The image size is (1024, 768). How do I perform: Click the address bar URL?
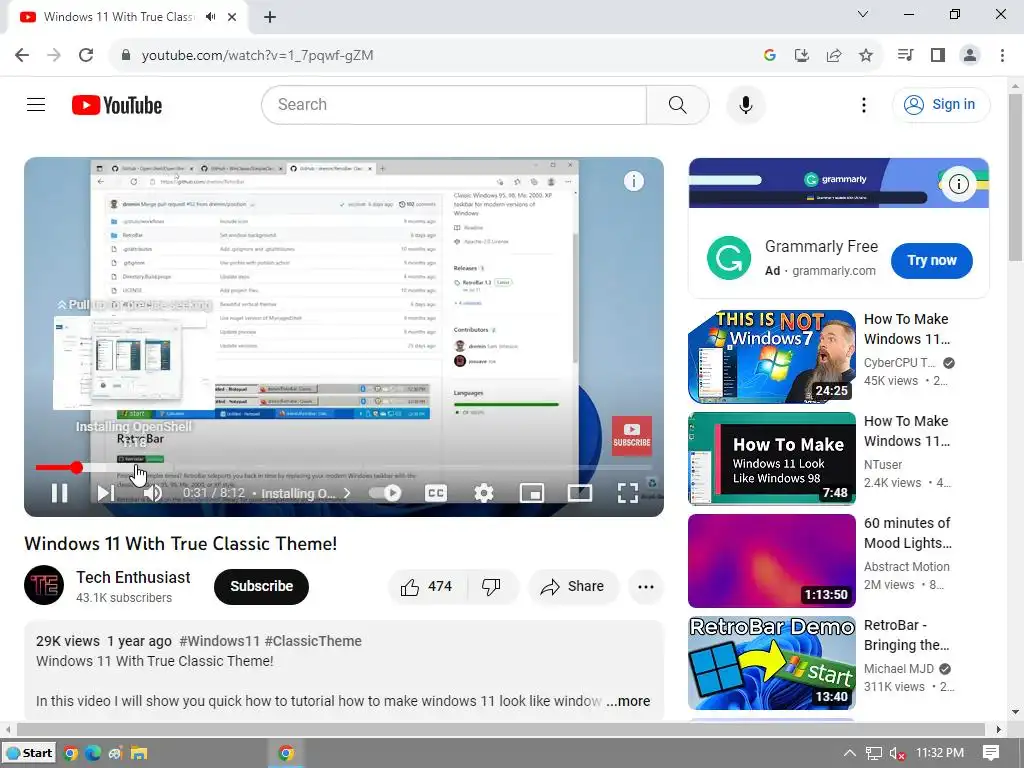[x=257, y=56]
